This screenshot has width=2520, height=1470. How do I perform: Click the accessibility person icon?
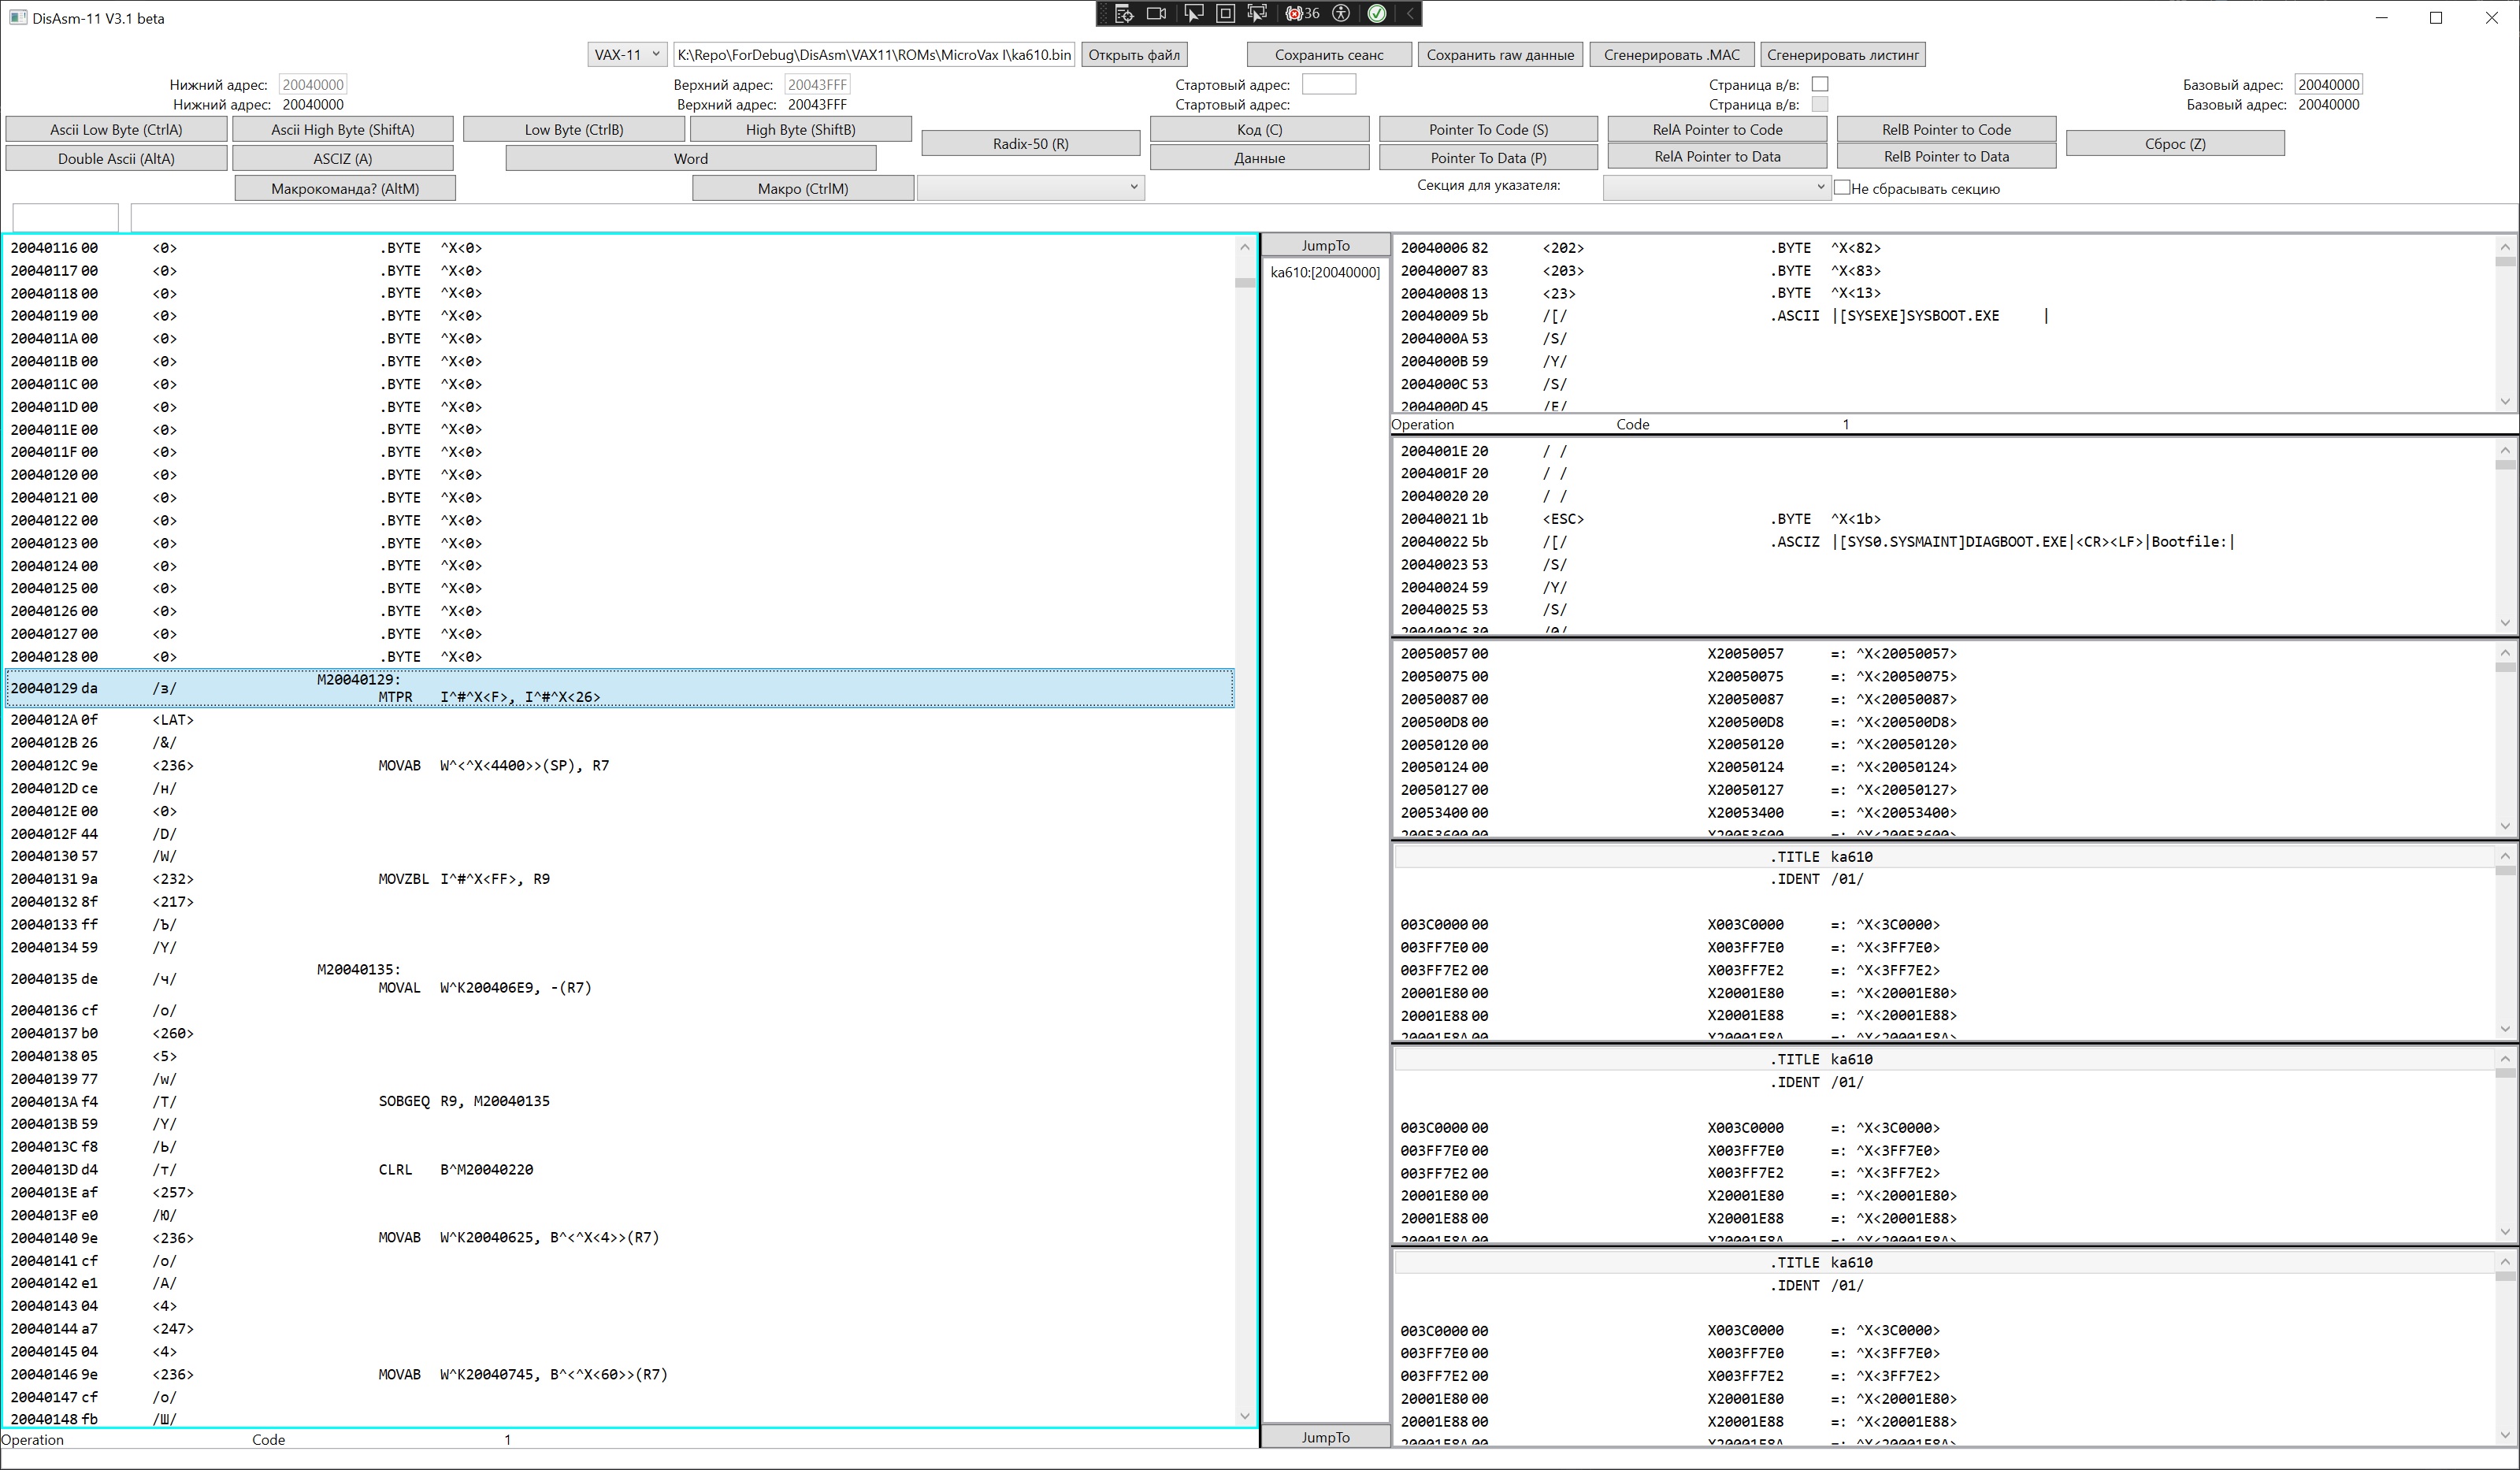1342,13
